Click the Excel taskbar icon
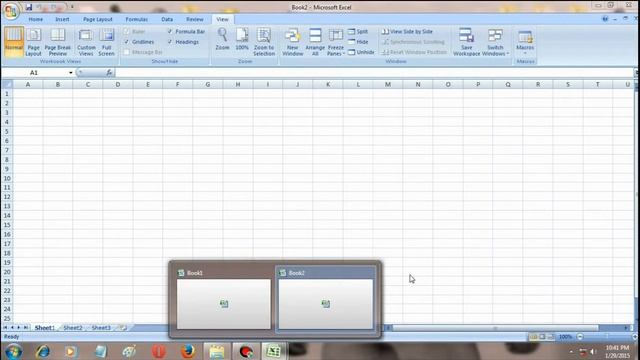This screenshot has width=640, height=360. point(273,351)
